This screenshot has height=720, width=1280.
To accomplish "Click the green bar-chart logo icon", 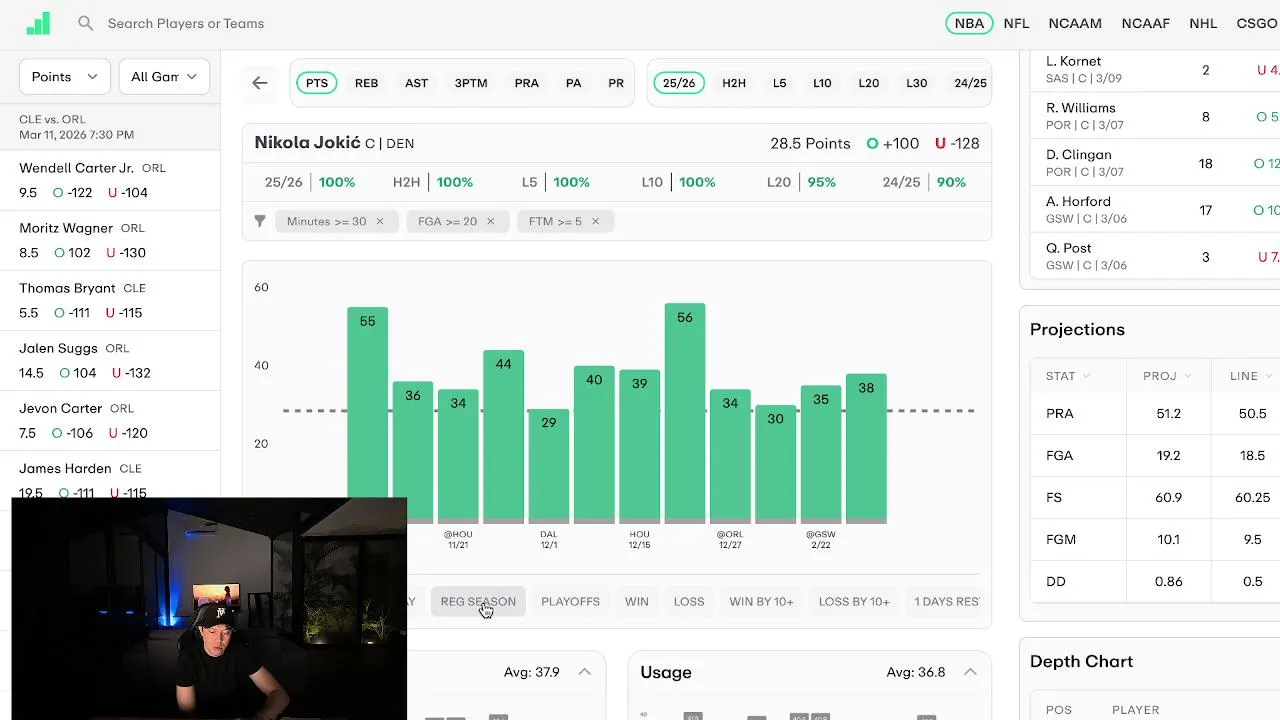I will click(38, 24).
